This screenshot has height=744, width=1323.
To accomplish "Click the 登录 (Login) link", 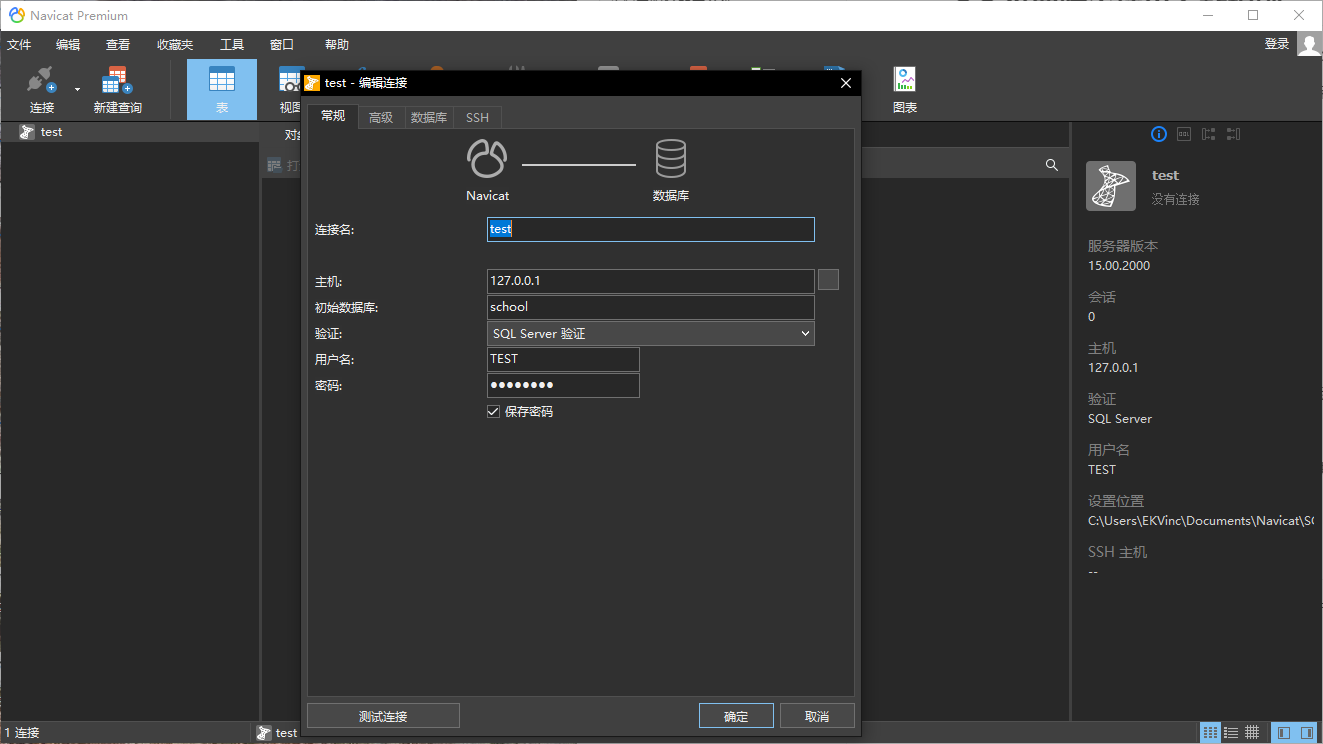I will [x=1277, y=44].
